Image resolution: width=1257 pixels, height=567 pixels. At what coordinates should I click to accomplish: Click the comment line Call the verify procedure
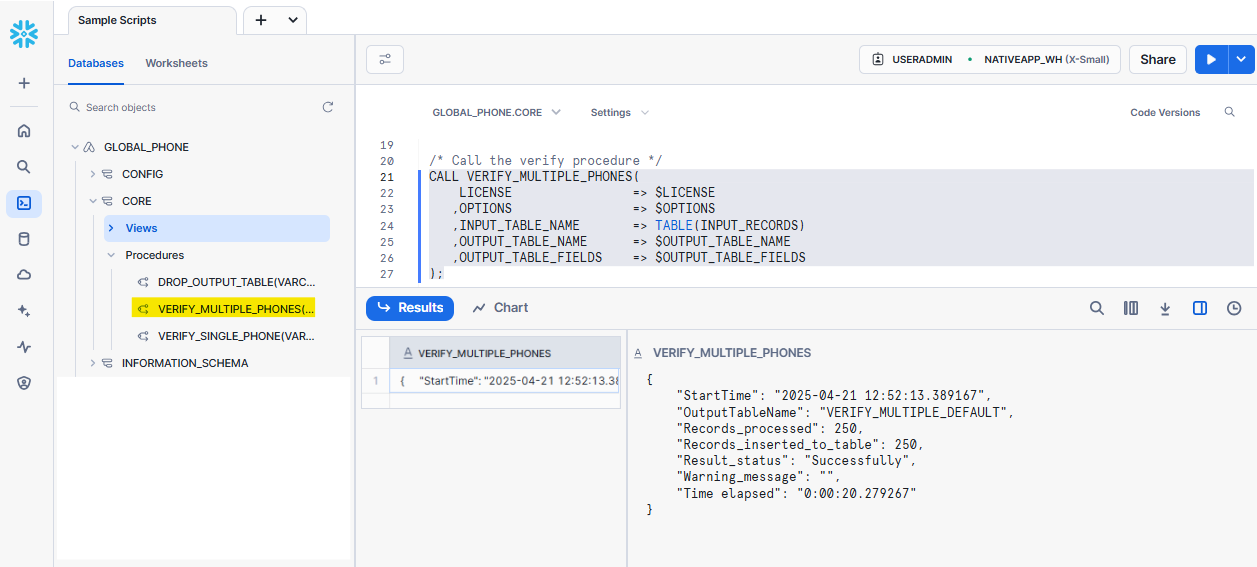pos(545,161)
